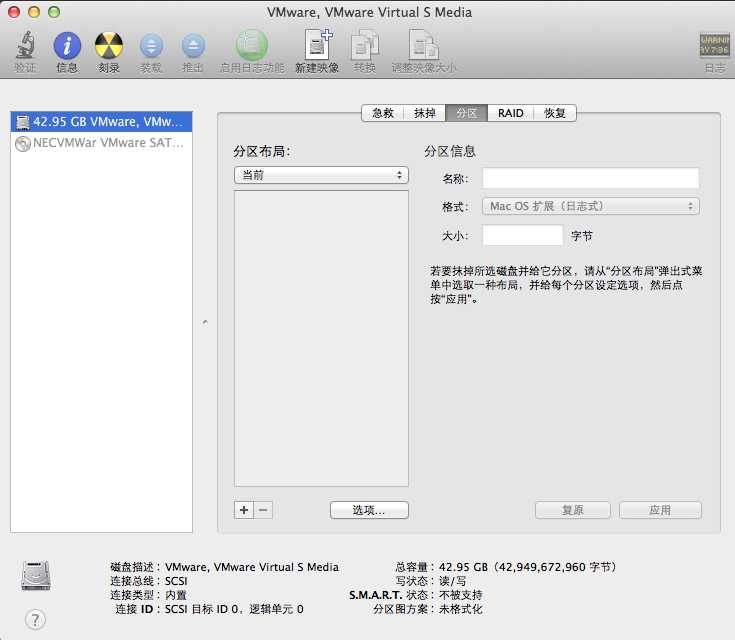
Task: Select the 42.95 GB VMware disk in sidebar
Action: [101, 121]
